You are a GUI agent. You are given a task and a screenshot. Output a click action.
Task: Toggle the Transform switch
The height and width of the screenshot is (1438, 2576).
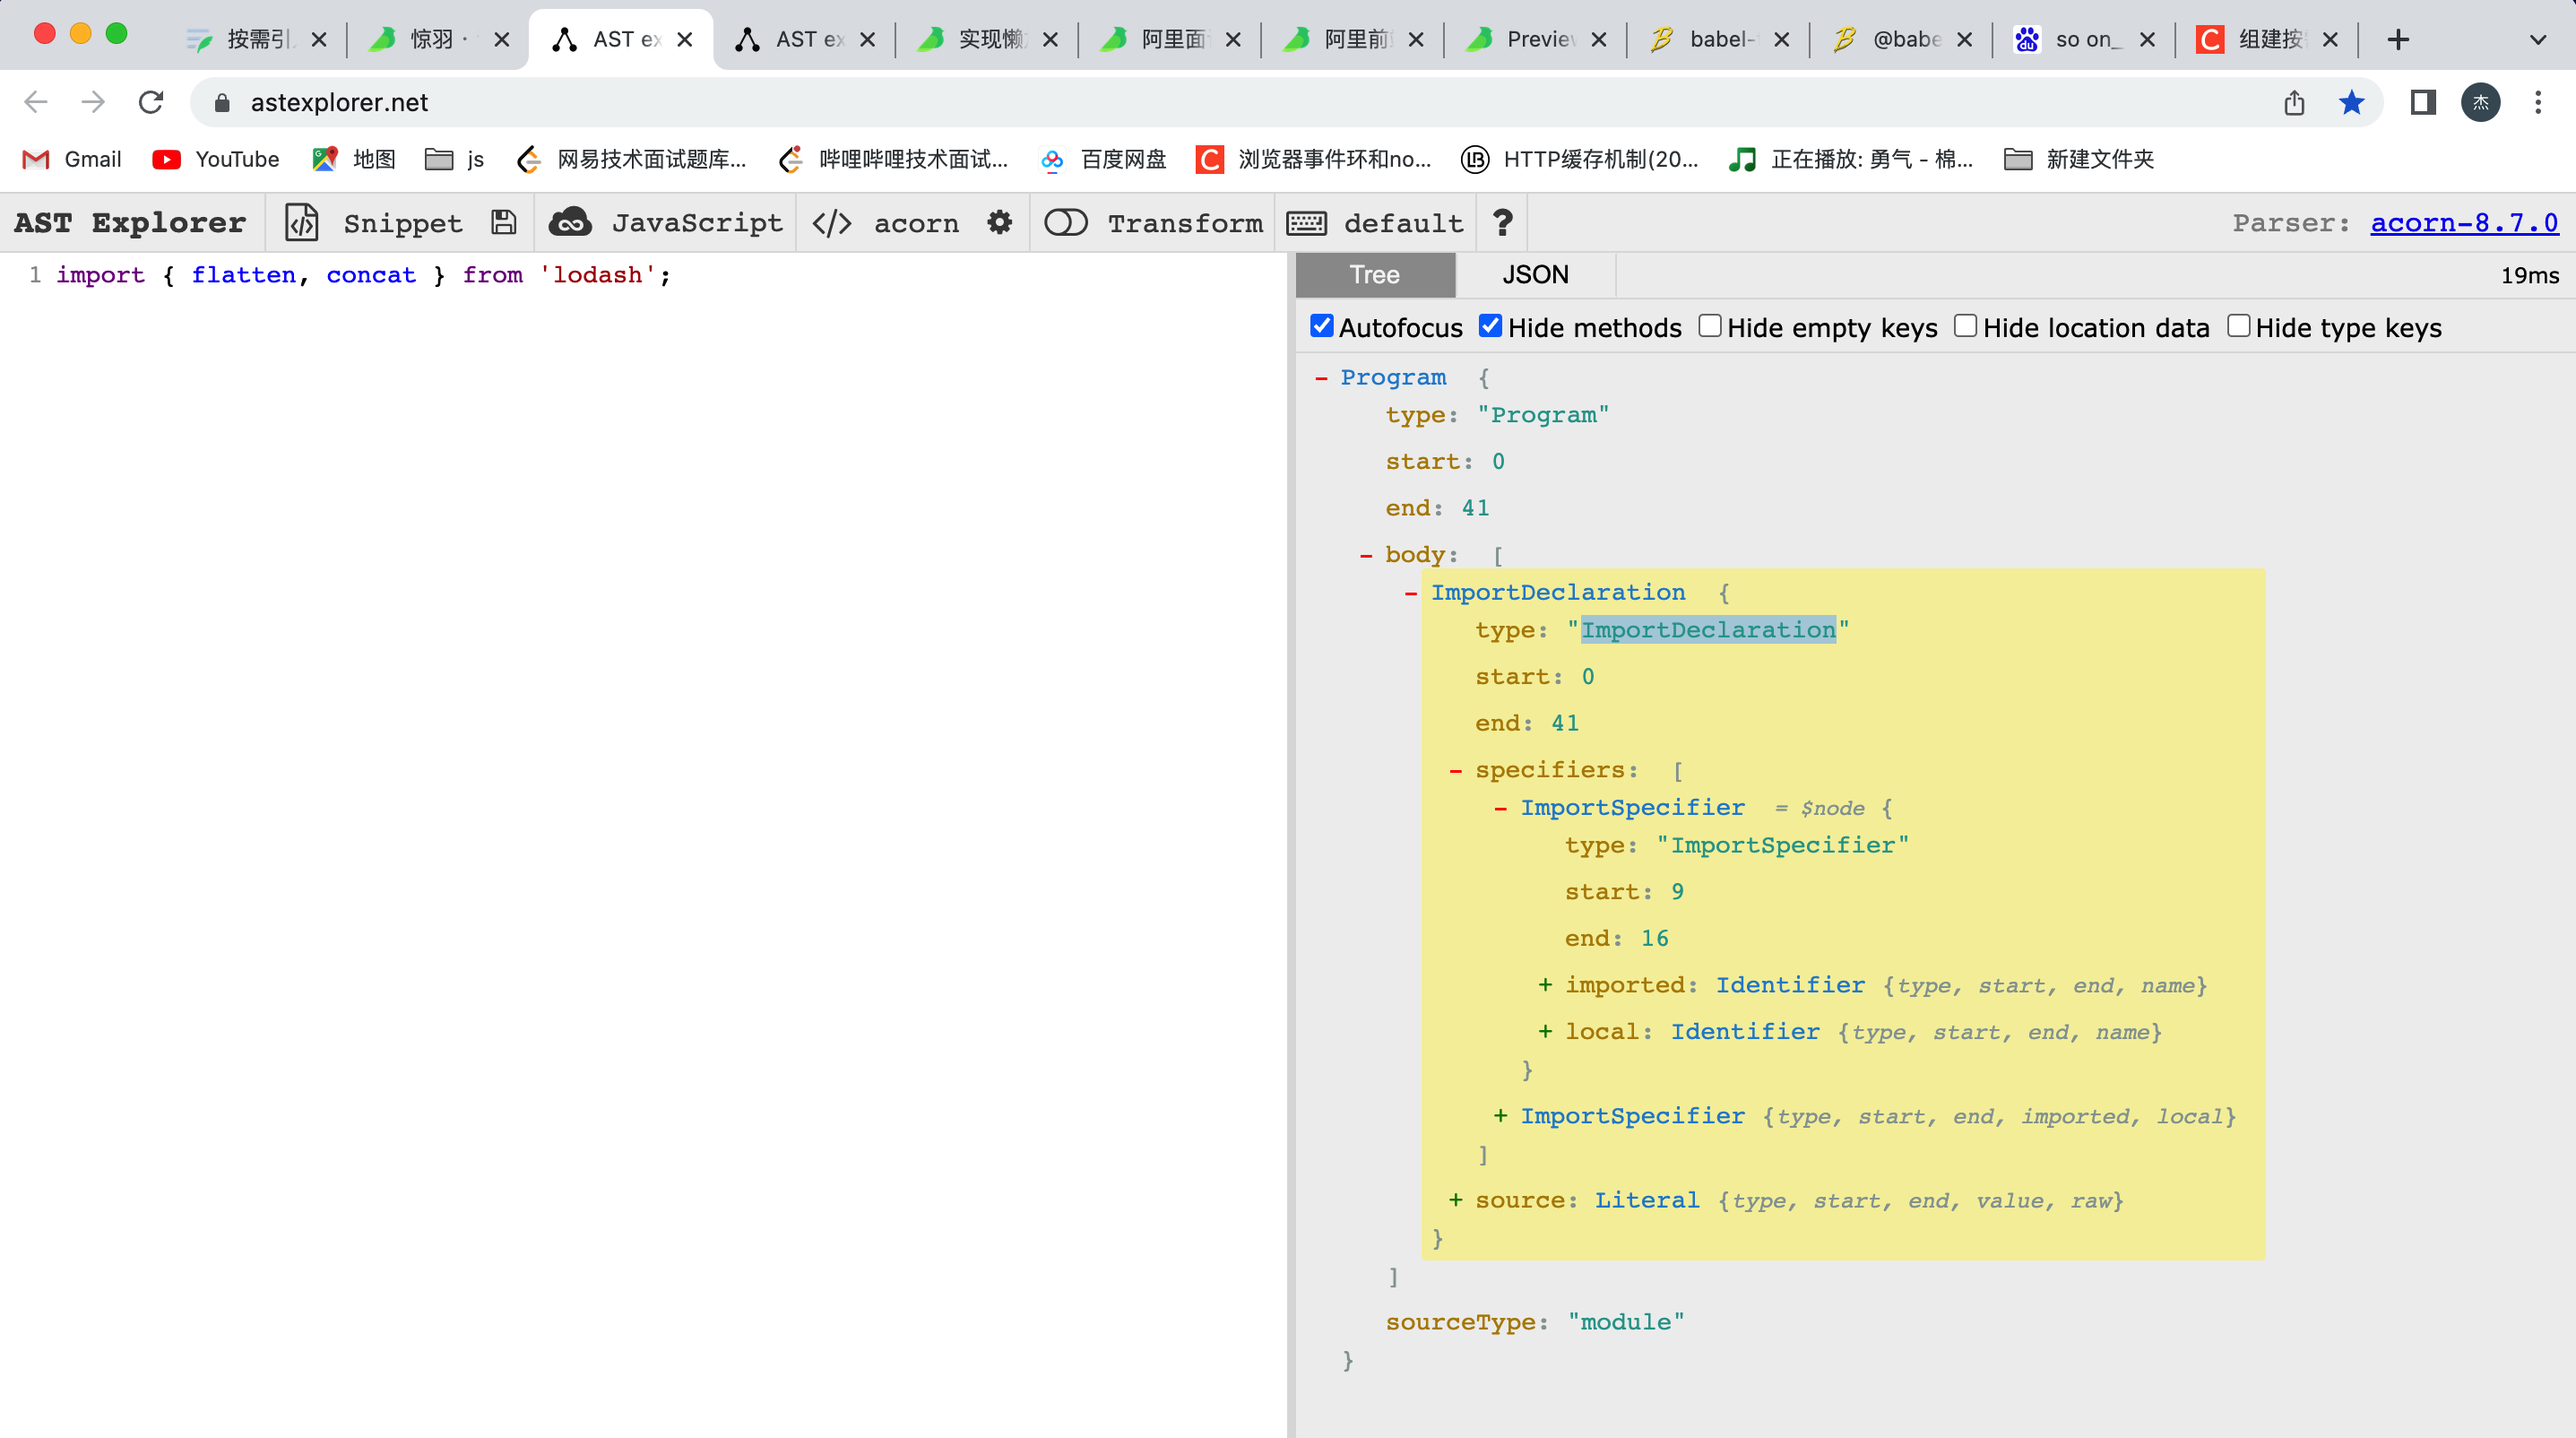coord(1065,222)
